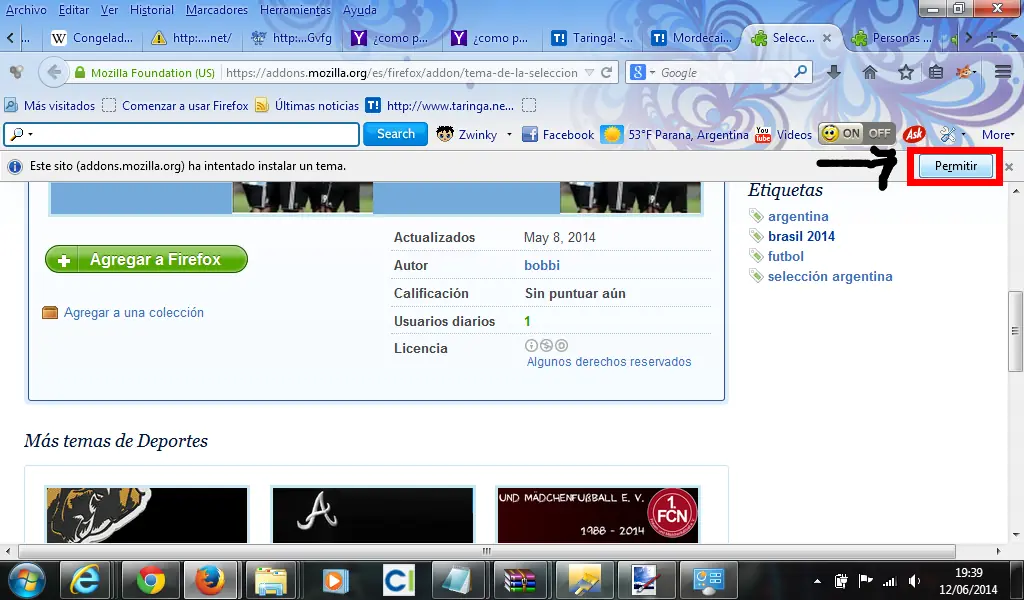The image size is (1024, 600).
Task: Reload the page with the refresh icon
Action: point(607,72)
